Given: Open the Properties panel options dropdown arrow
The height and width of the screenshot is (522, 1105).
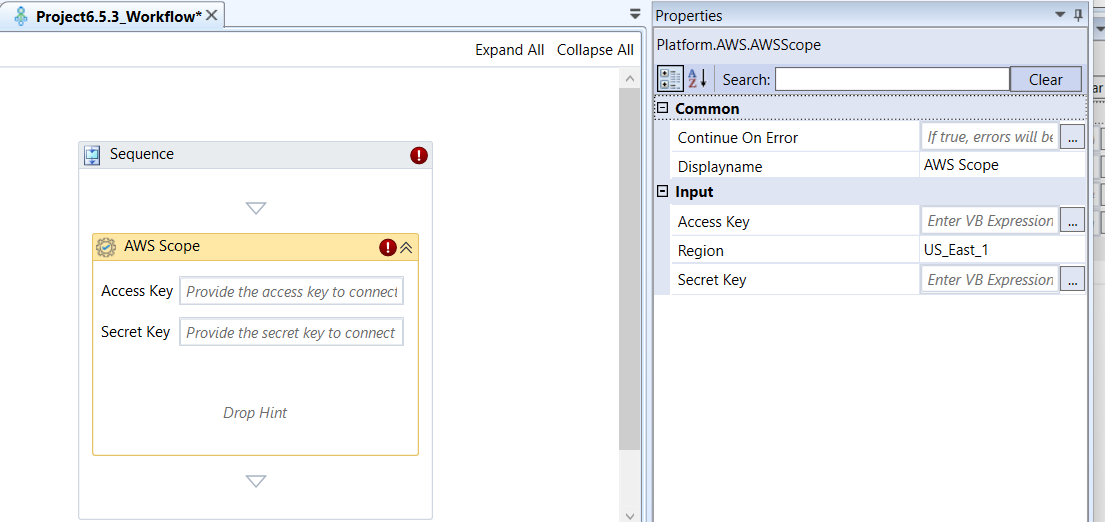Looking at the screenshot, I should (x=1060, y=14).
